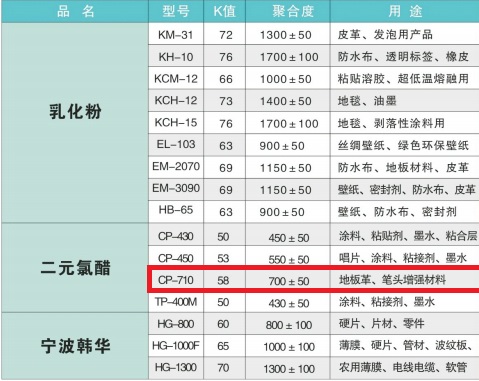
Task: Click K value 66 for KCM-12
Action: (226, 79)
